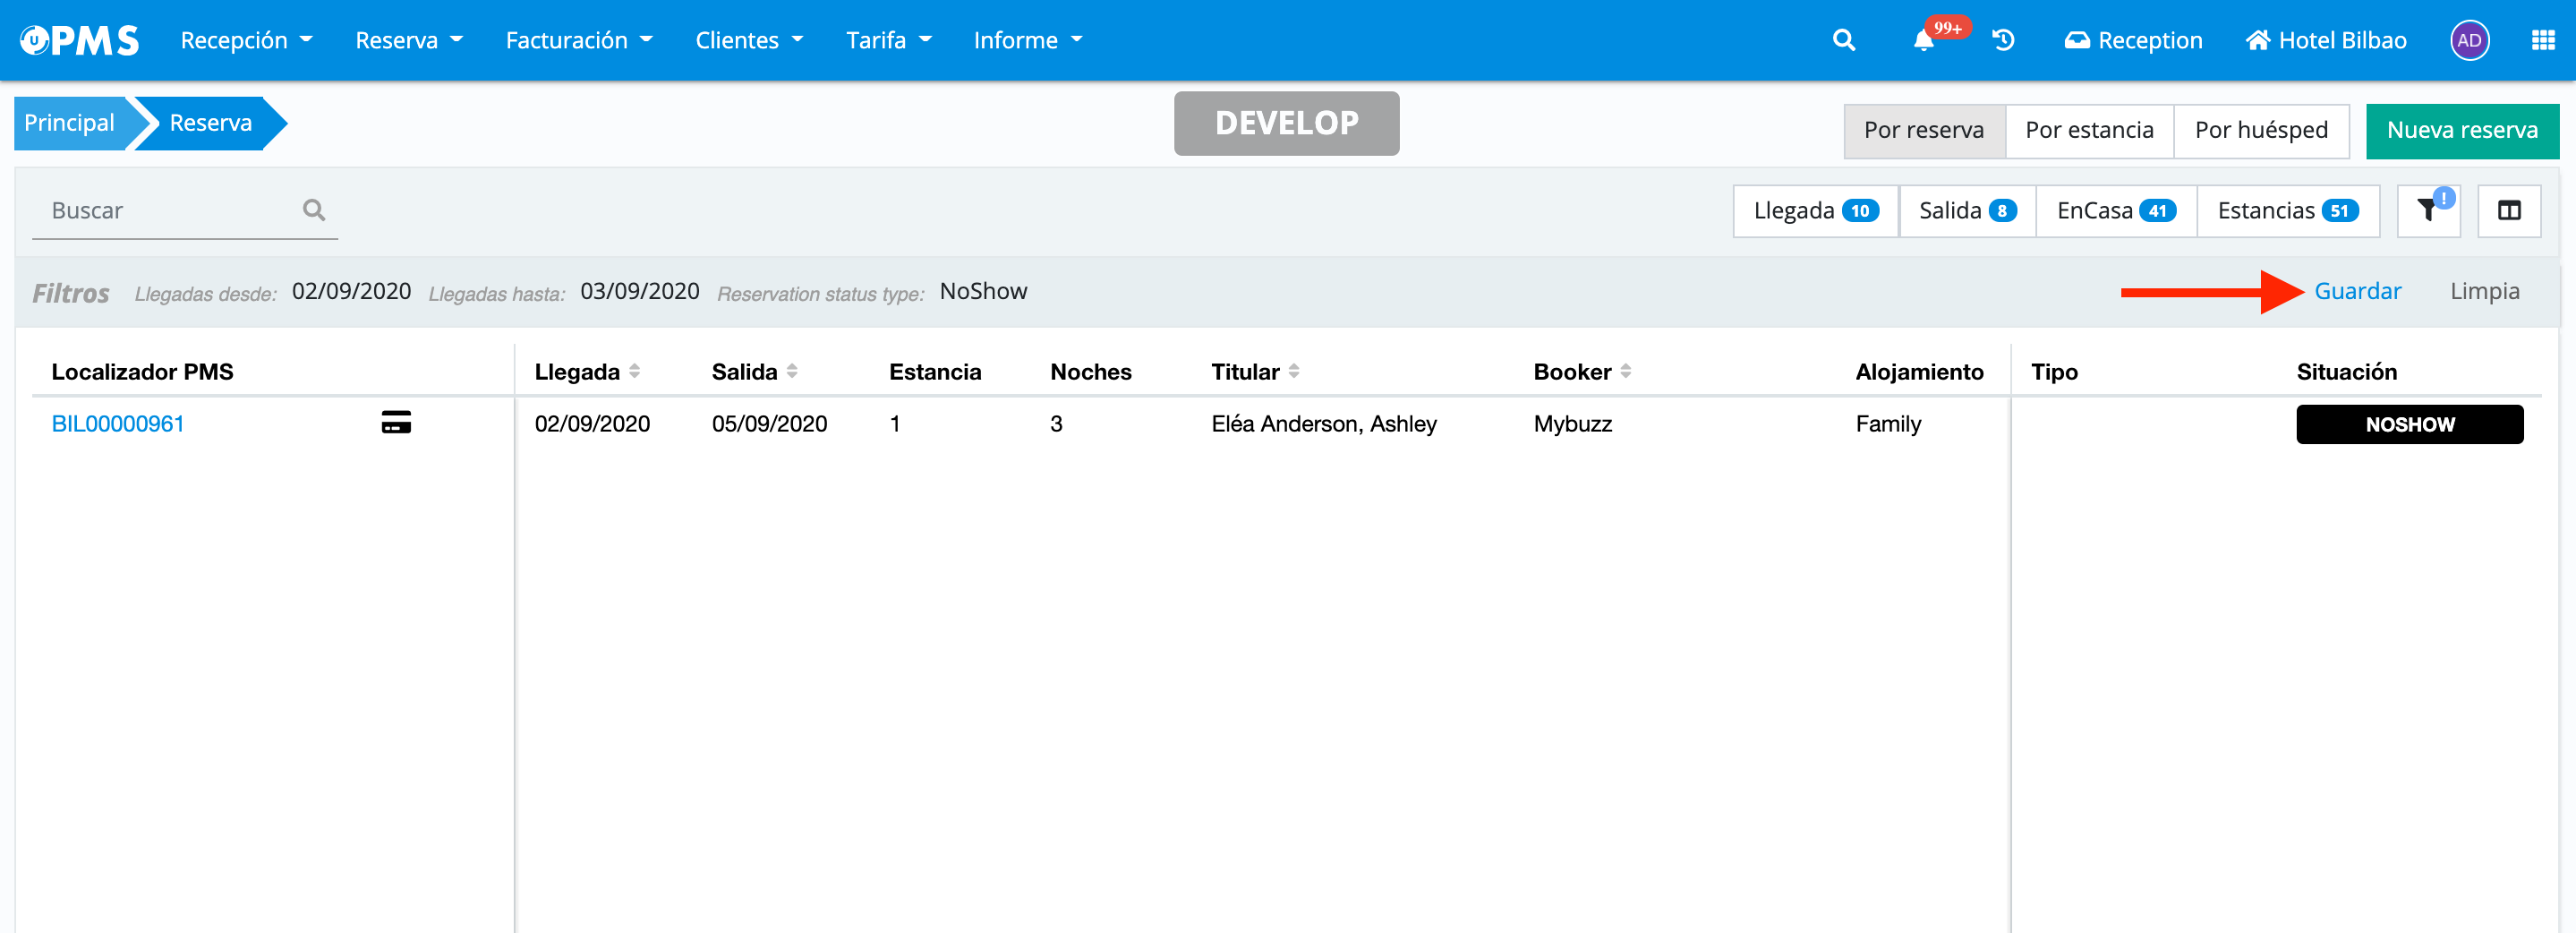The image size is (2576, 933).
Task: Expand the Facturación dropdown menu
Action: click(578, 40)
